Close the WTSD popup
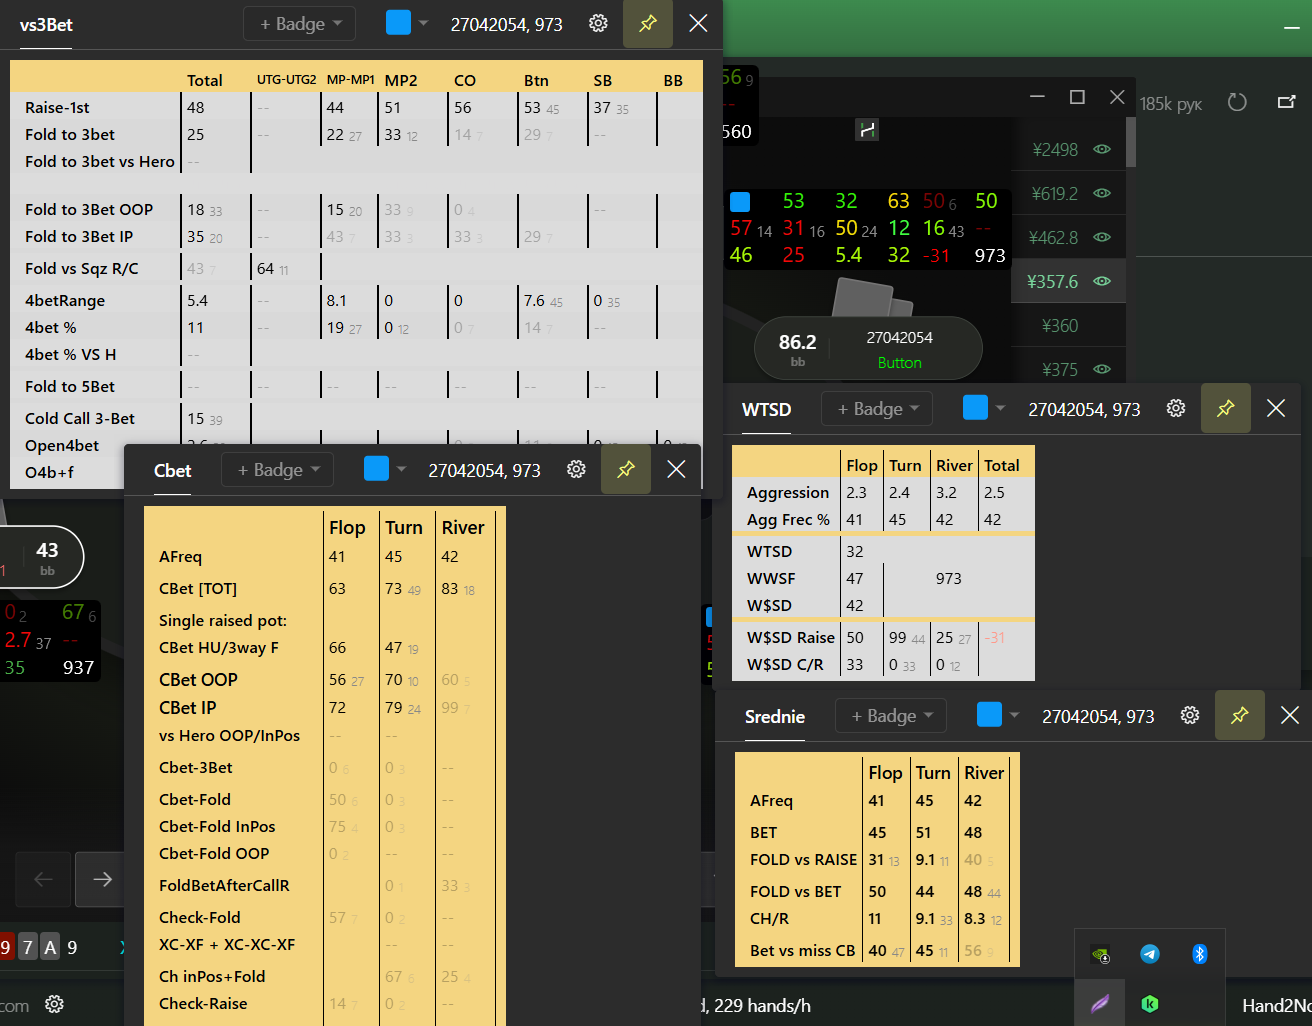Screen dimensions: 1312x1026 pos(1276,408)
